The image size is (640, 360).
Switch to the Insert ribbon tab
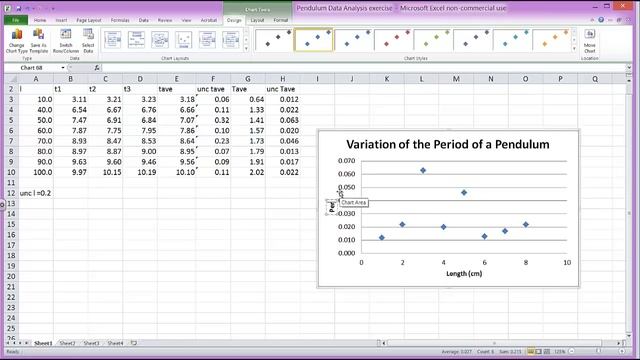click(61, 20)
